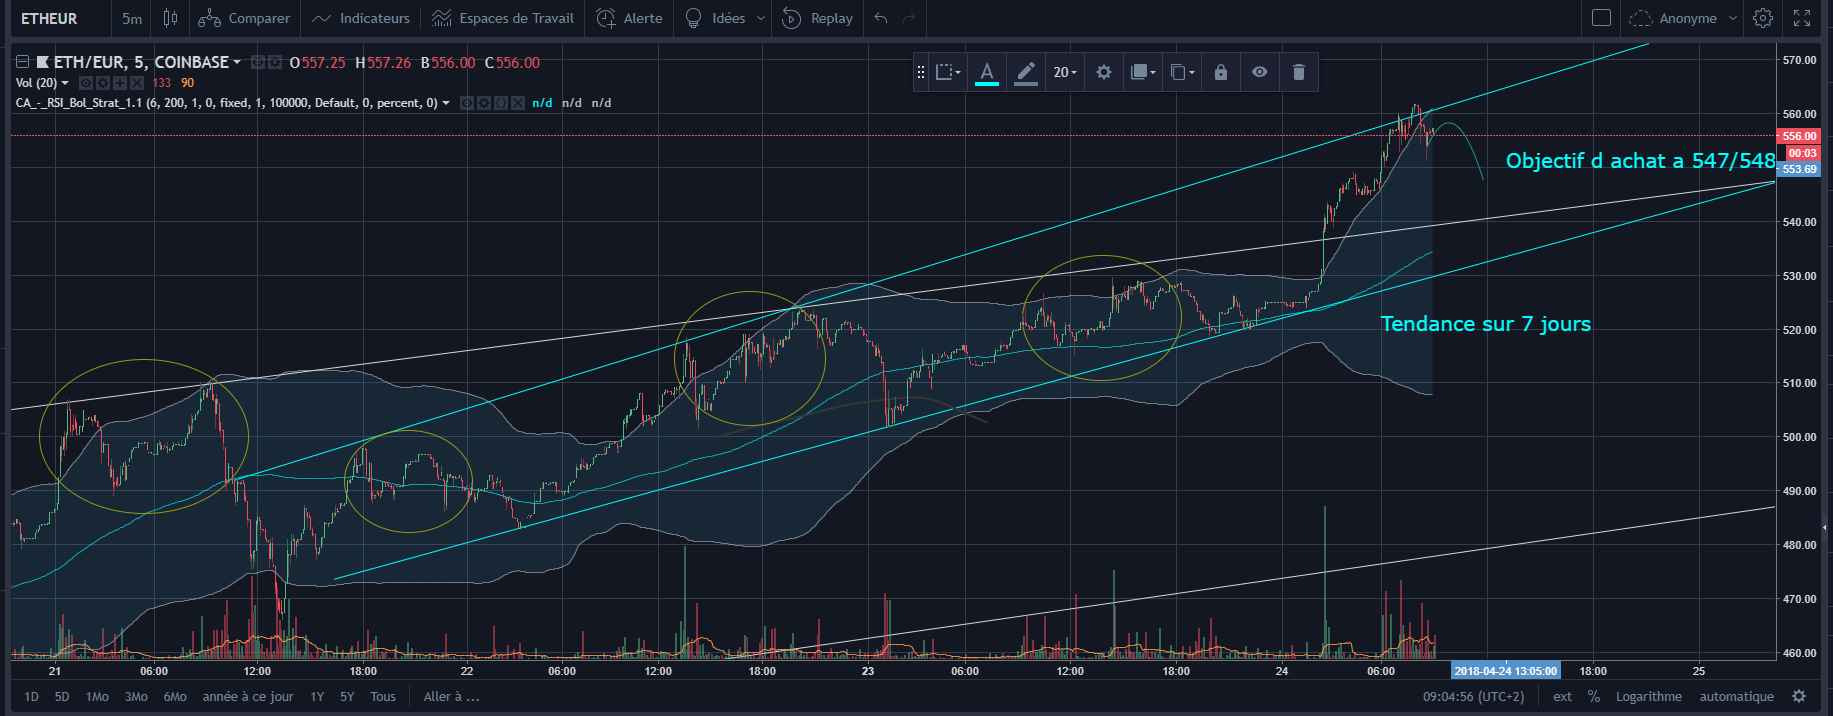Open the Anonyme cloud save menu
Viewport: 1833px width, 716px height.
click(1683, 18)
